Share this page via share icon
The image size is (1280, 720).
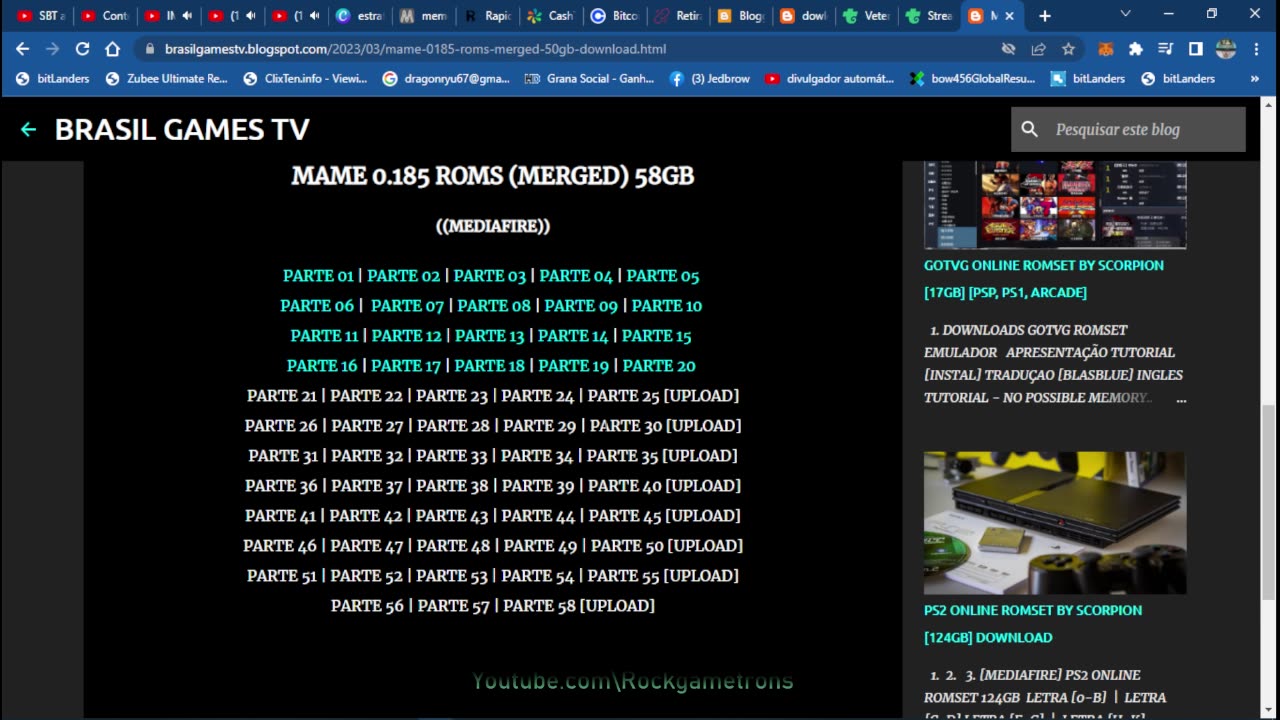click(1039, 49)
